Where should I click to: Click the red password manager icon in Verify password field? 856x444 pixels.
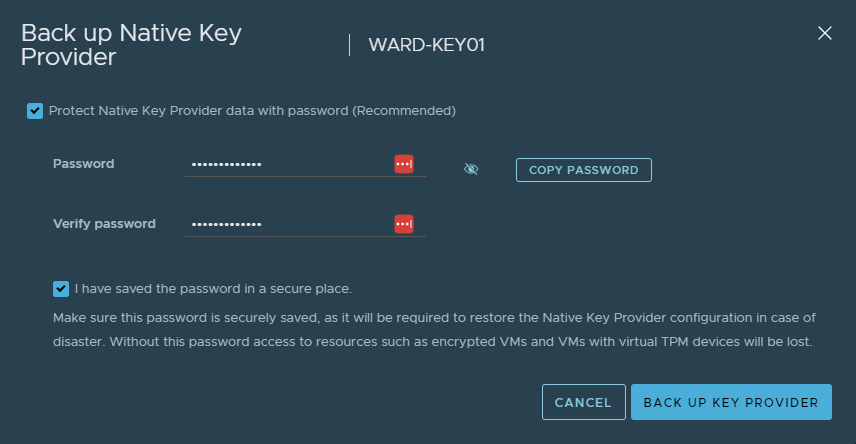404,224
